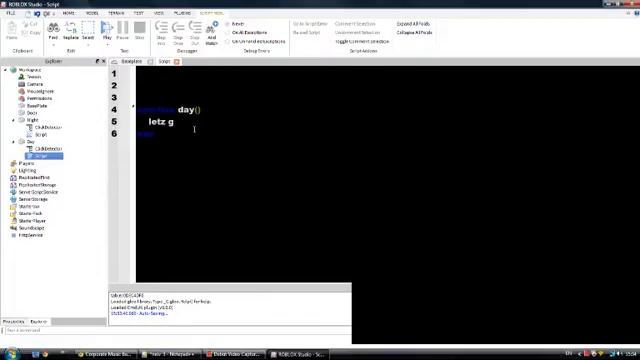Image resolution: width=640 pixels, height=360 pixels.
Task: Close the Explorer panel
Action: click(103, 61)
